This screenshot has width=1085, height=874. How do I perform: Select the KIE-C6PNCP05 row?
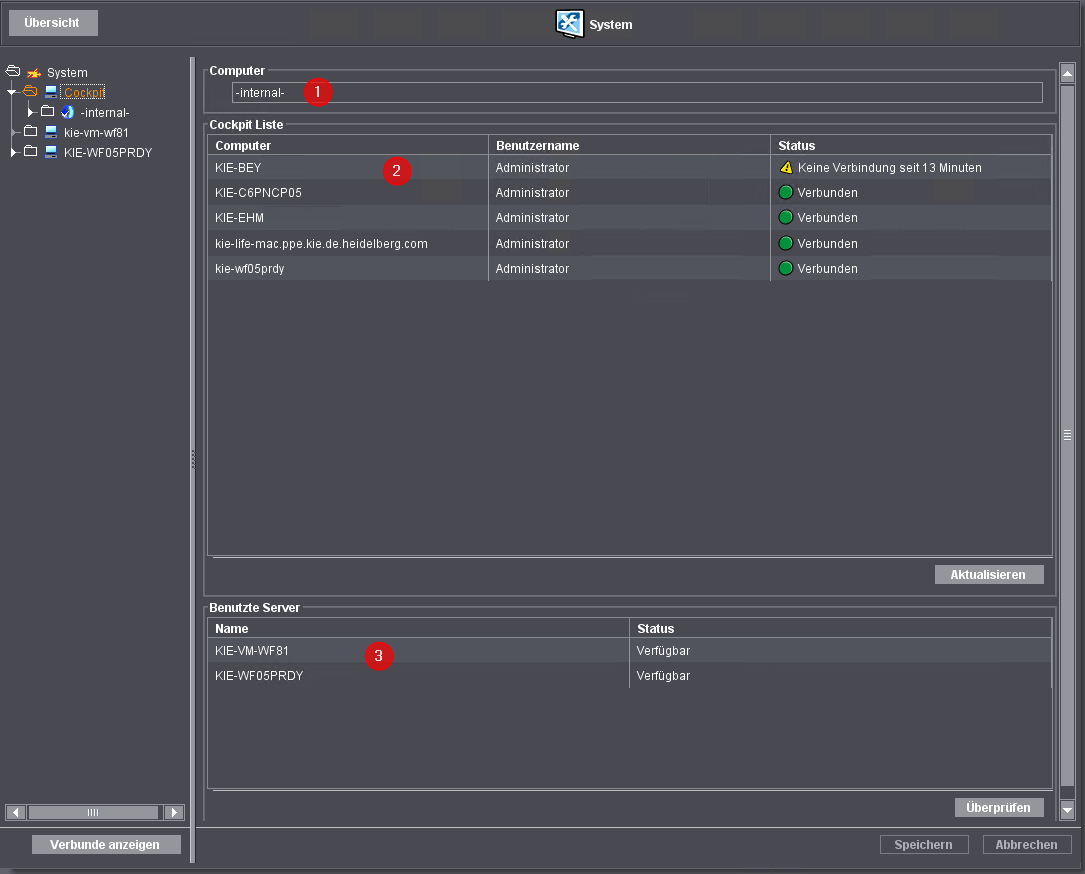(630, 192)
